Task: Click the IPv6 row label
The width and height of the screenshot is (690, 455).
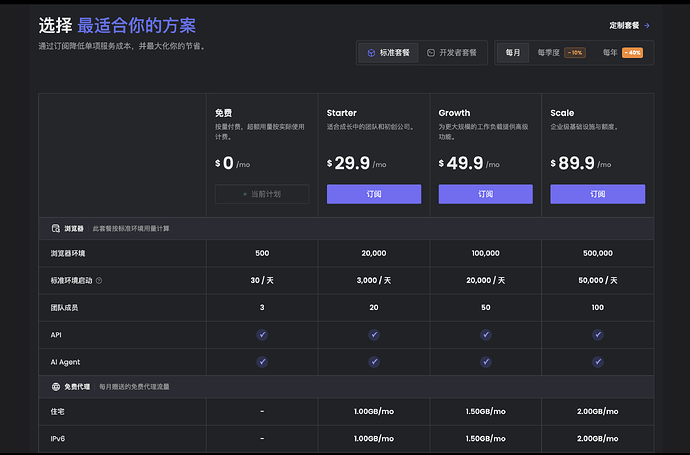Action: click(x=58, y=439)
